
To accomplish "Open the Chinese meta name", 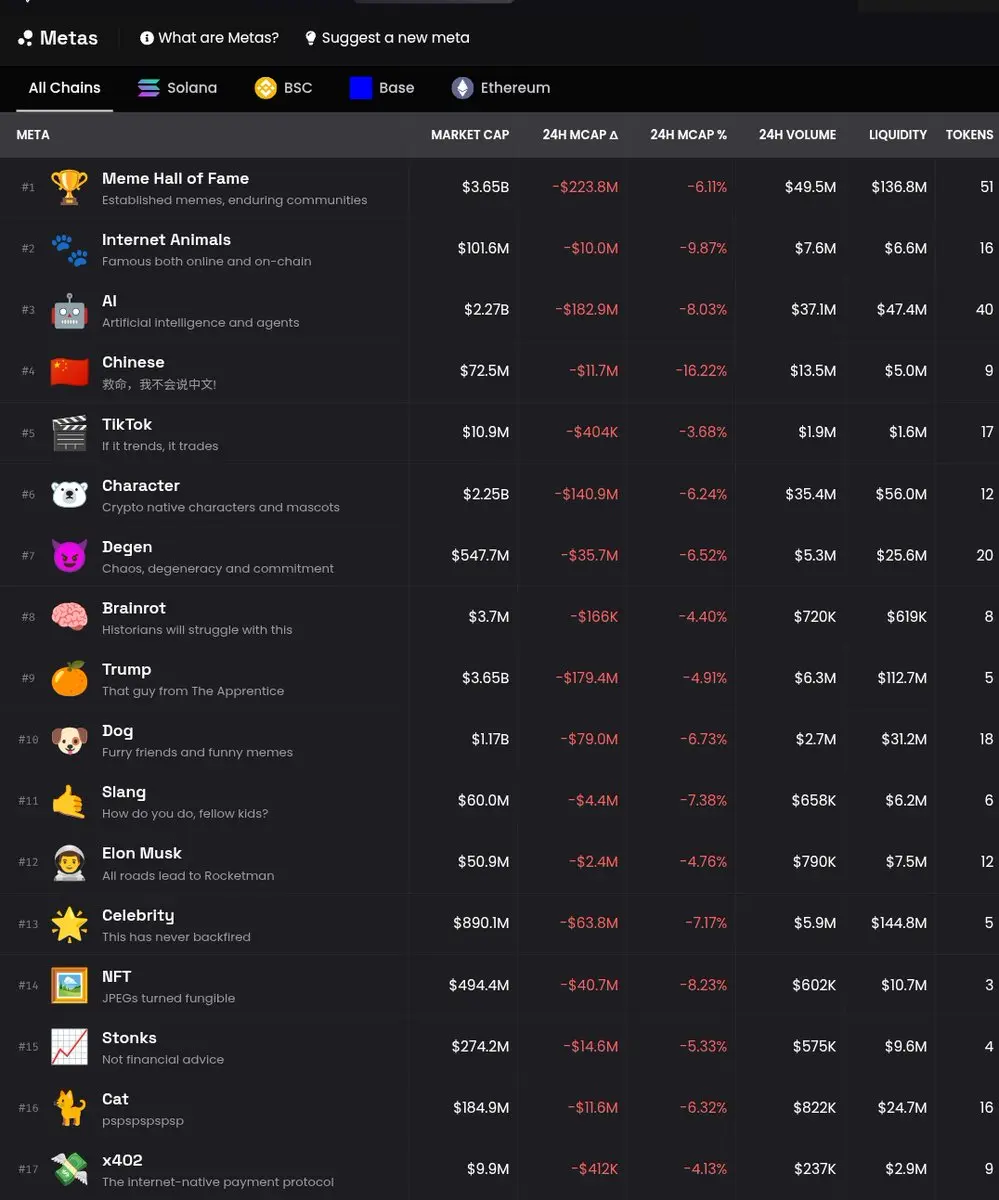I will [x=133, y=363].
